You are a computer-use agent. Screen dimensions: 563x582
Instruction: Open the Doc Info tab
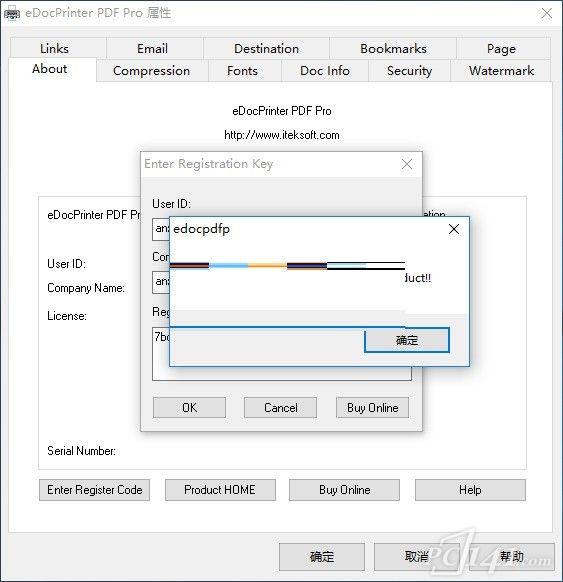tap(325, 71)
